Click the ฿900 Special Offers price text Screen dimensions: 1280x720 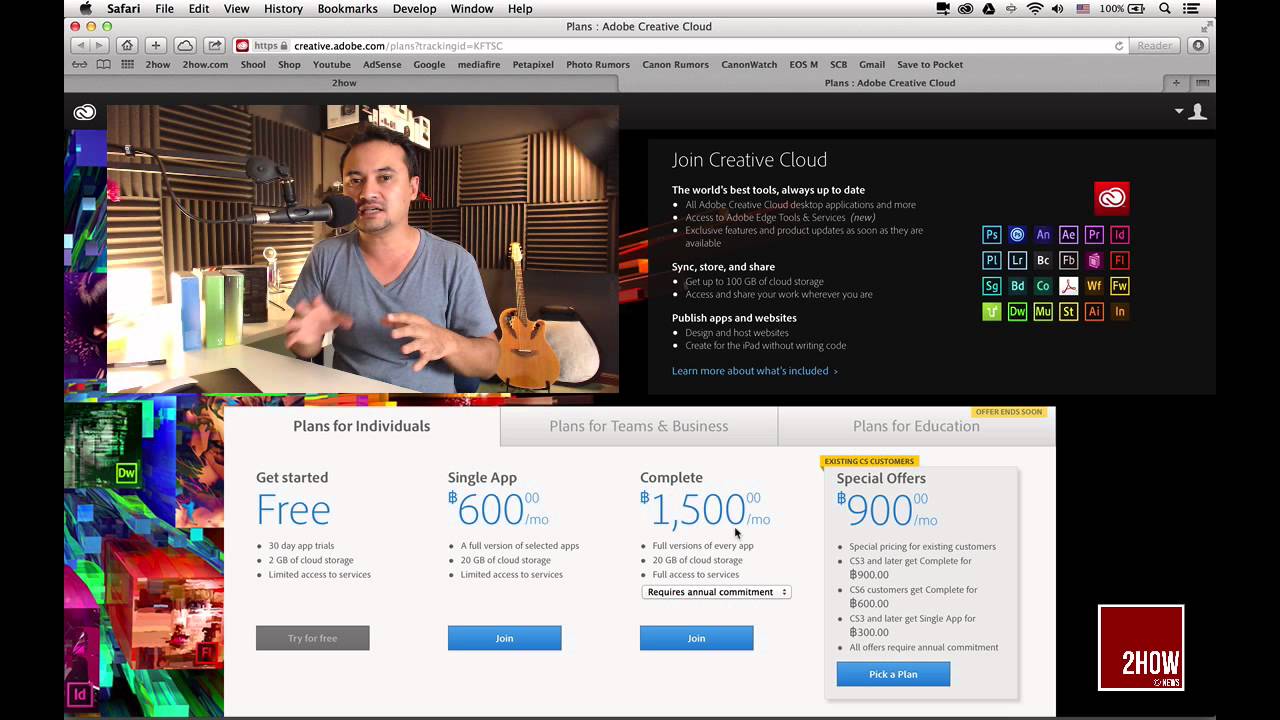point(887,509)
